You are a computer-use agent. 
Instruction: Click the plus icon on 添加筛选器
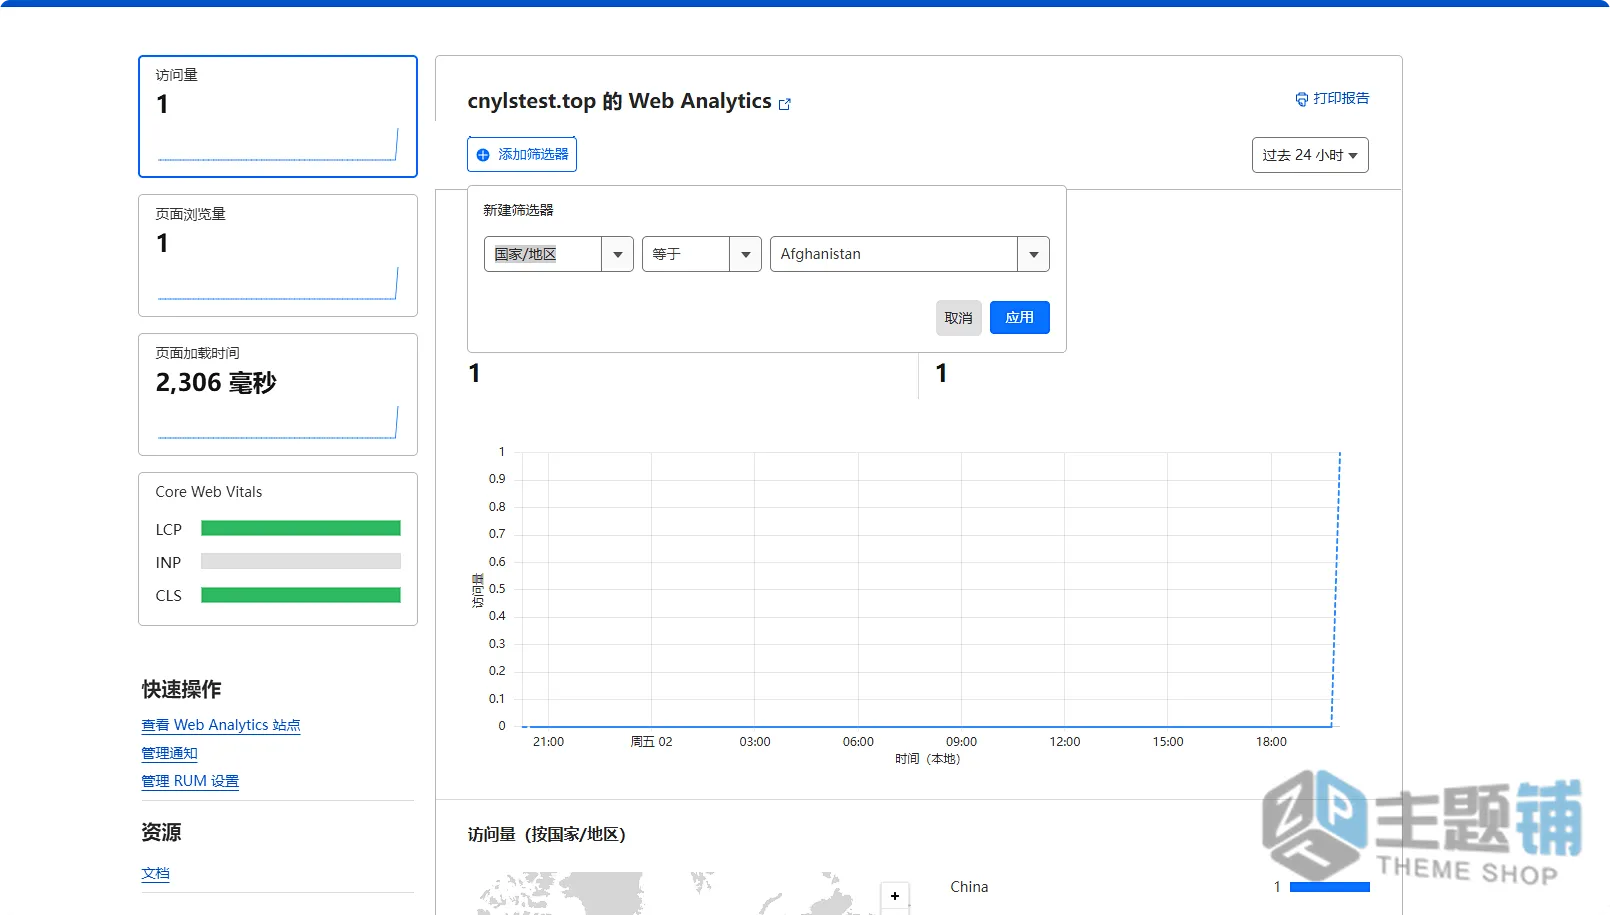[x=483, y=155]
